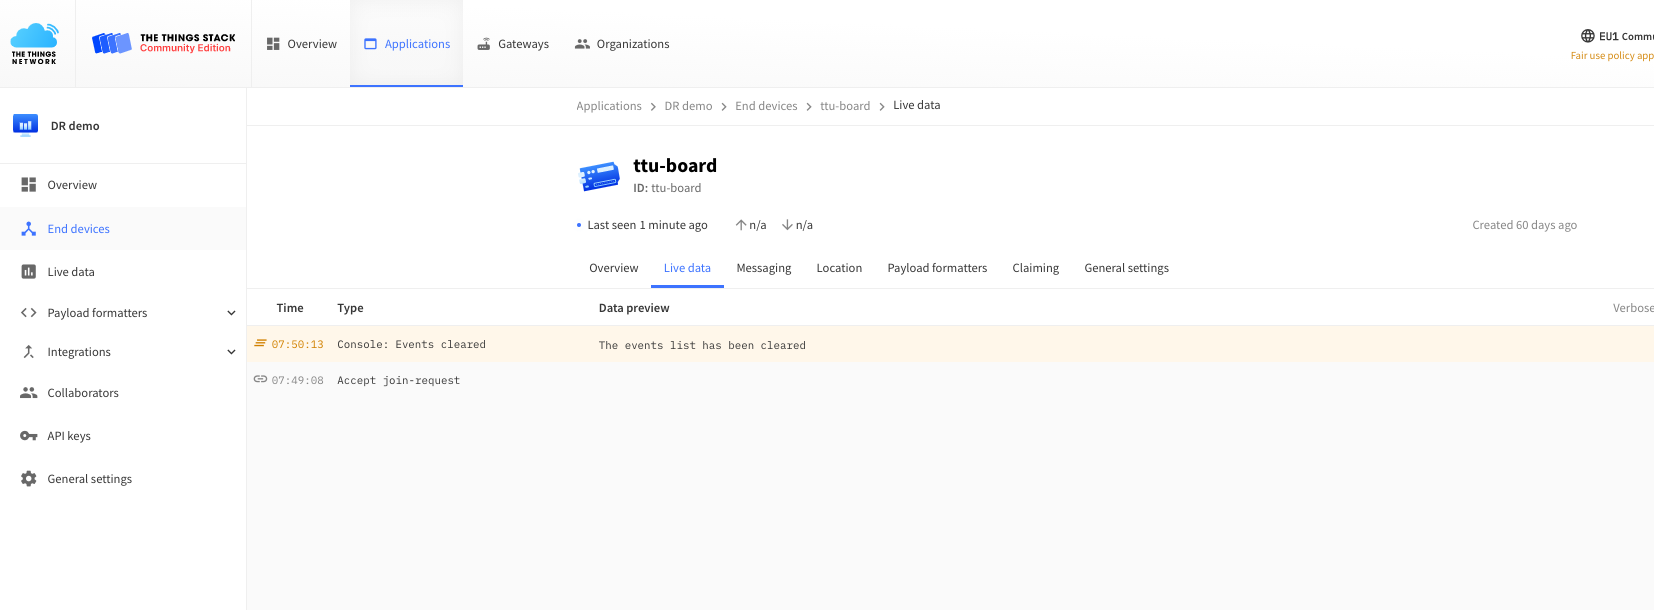Click the Collaborators people icon in sidebar
1654x610 pixels.
(29, 393)
